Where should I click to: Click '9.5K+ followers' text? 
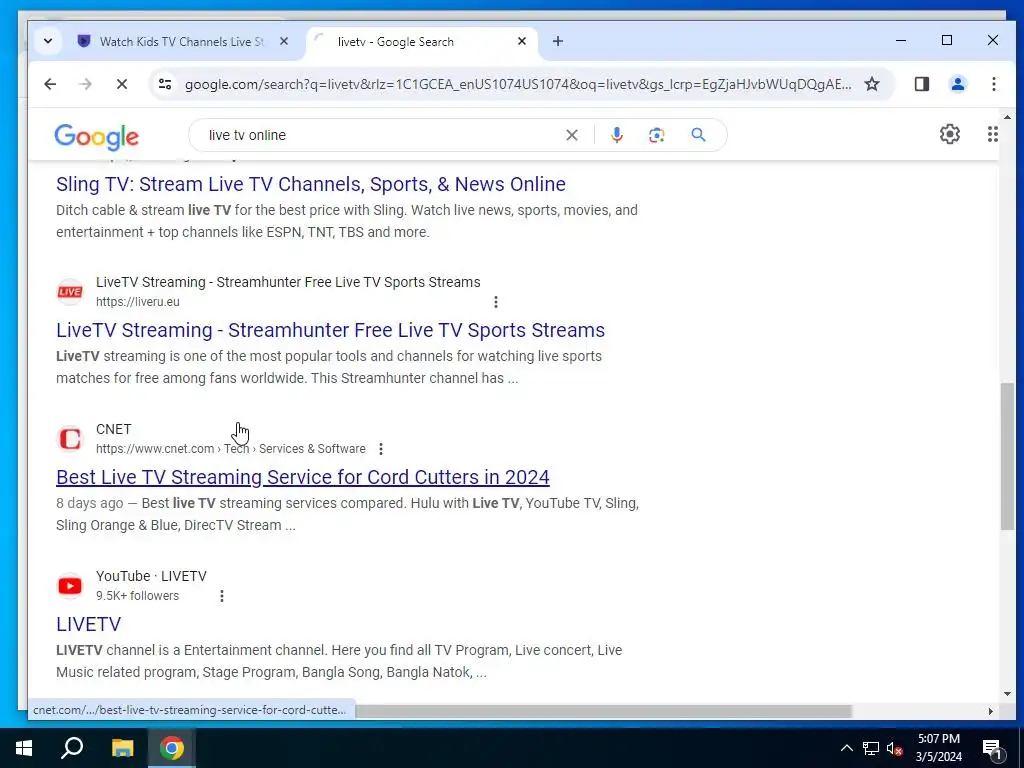137,596
